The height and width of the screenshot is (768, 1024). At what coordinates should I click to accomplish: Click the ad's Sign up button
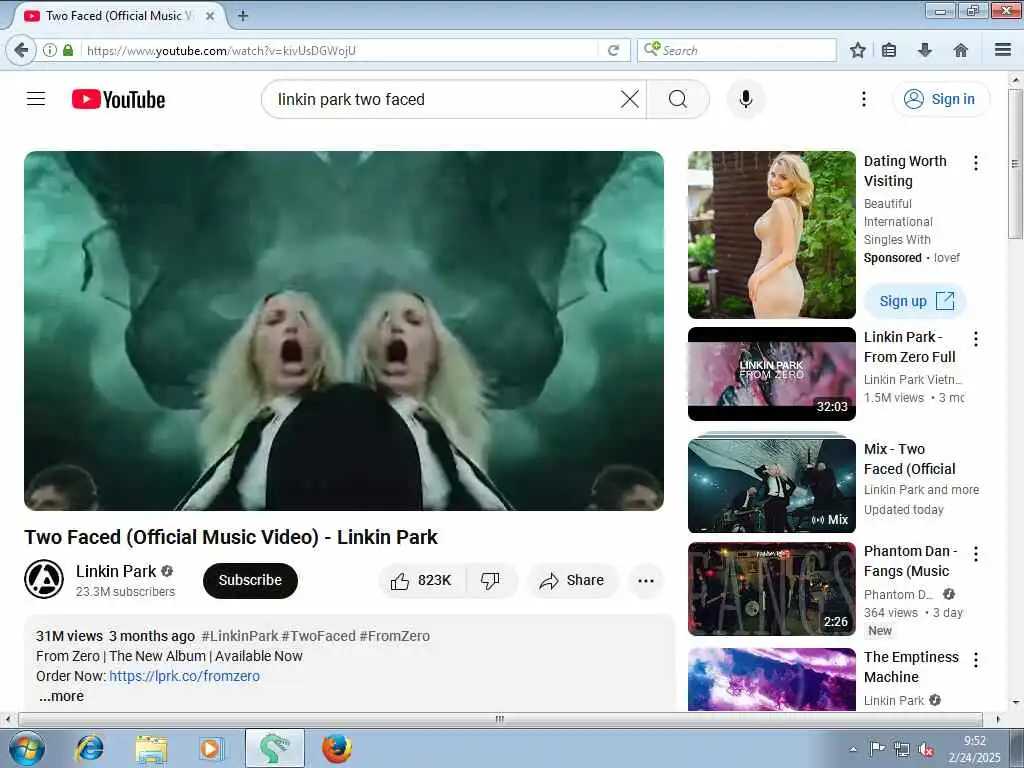click(x=915, y=301)
